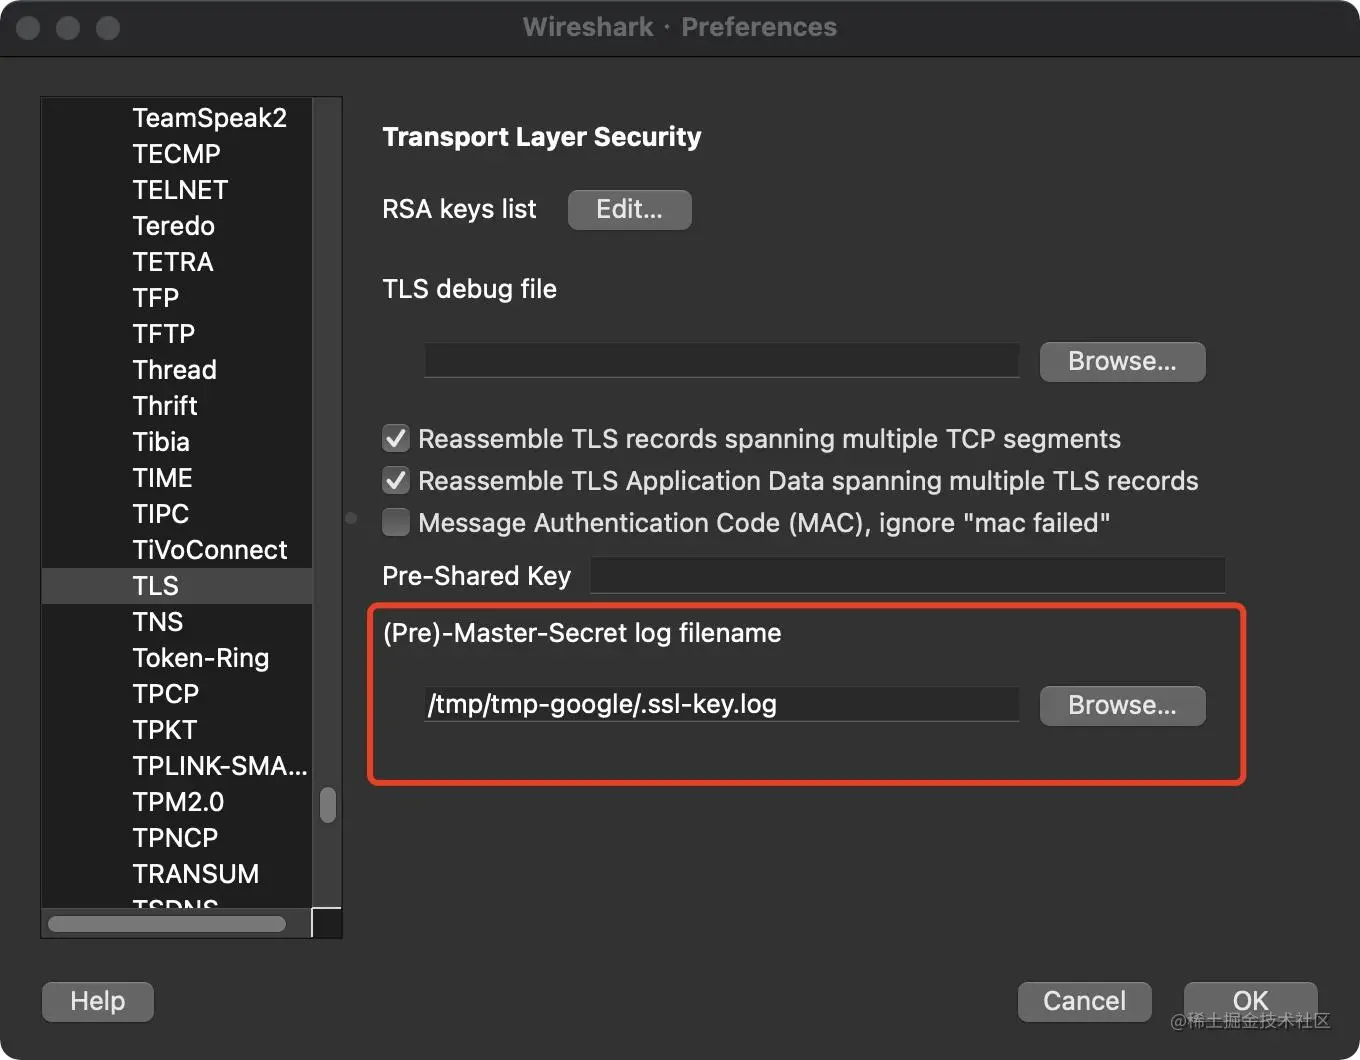This screenshot has width=1360, height=1060.
Task: Cancel the preferences dialog
Action: pos(1084,1001)
